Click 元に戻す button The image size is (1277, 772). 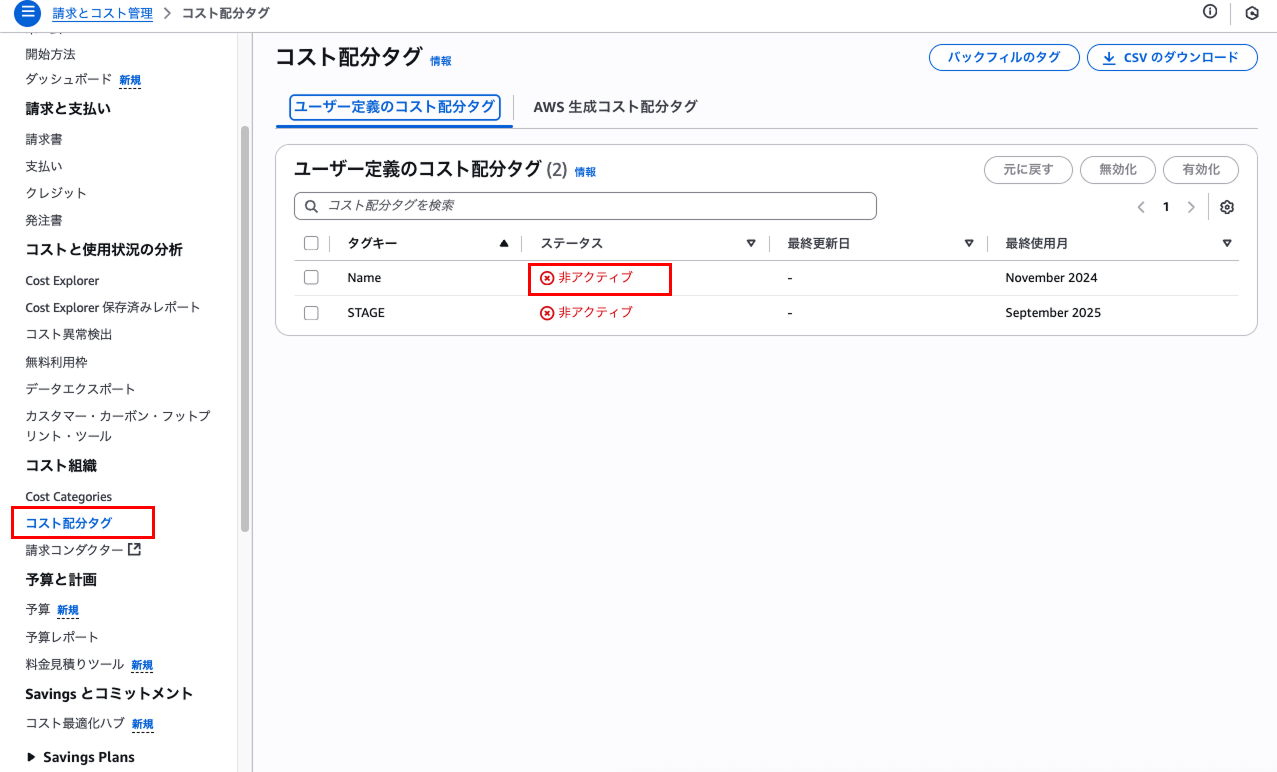pyautogui.click(x=1028, y=170)
